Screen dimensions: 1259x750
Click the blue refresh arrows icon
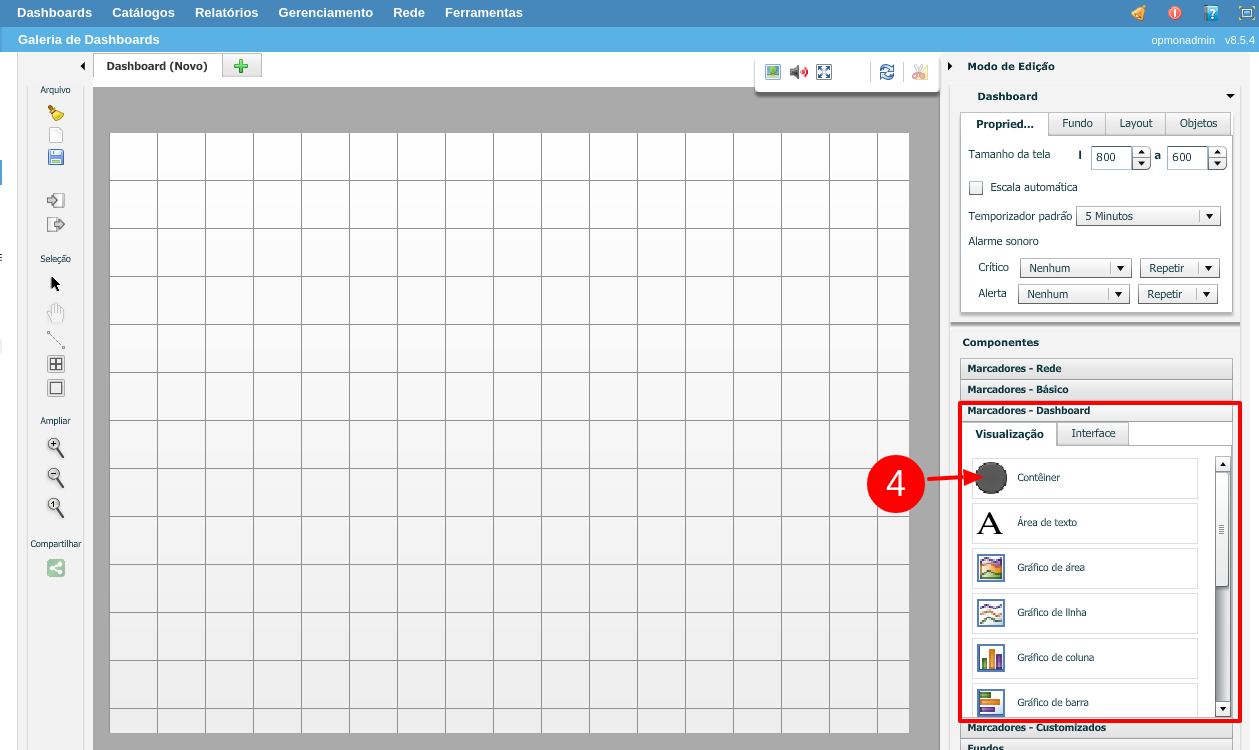pyautogui.click(x=887, y=72)
